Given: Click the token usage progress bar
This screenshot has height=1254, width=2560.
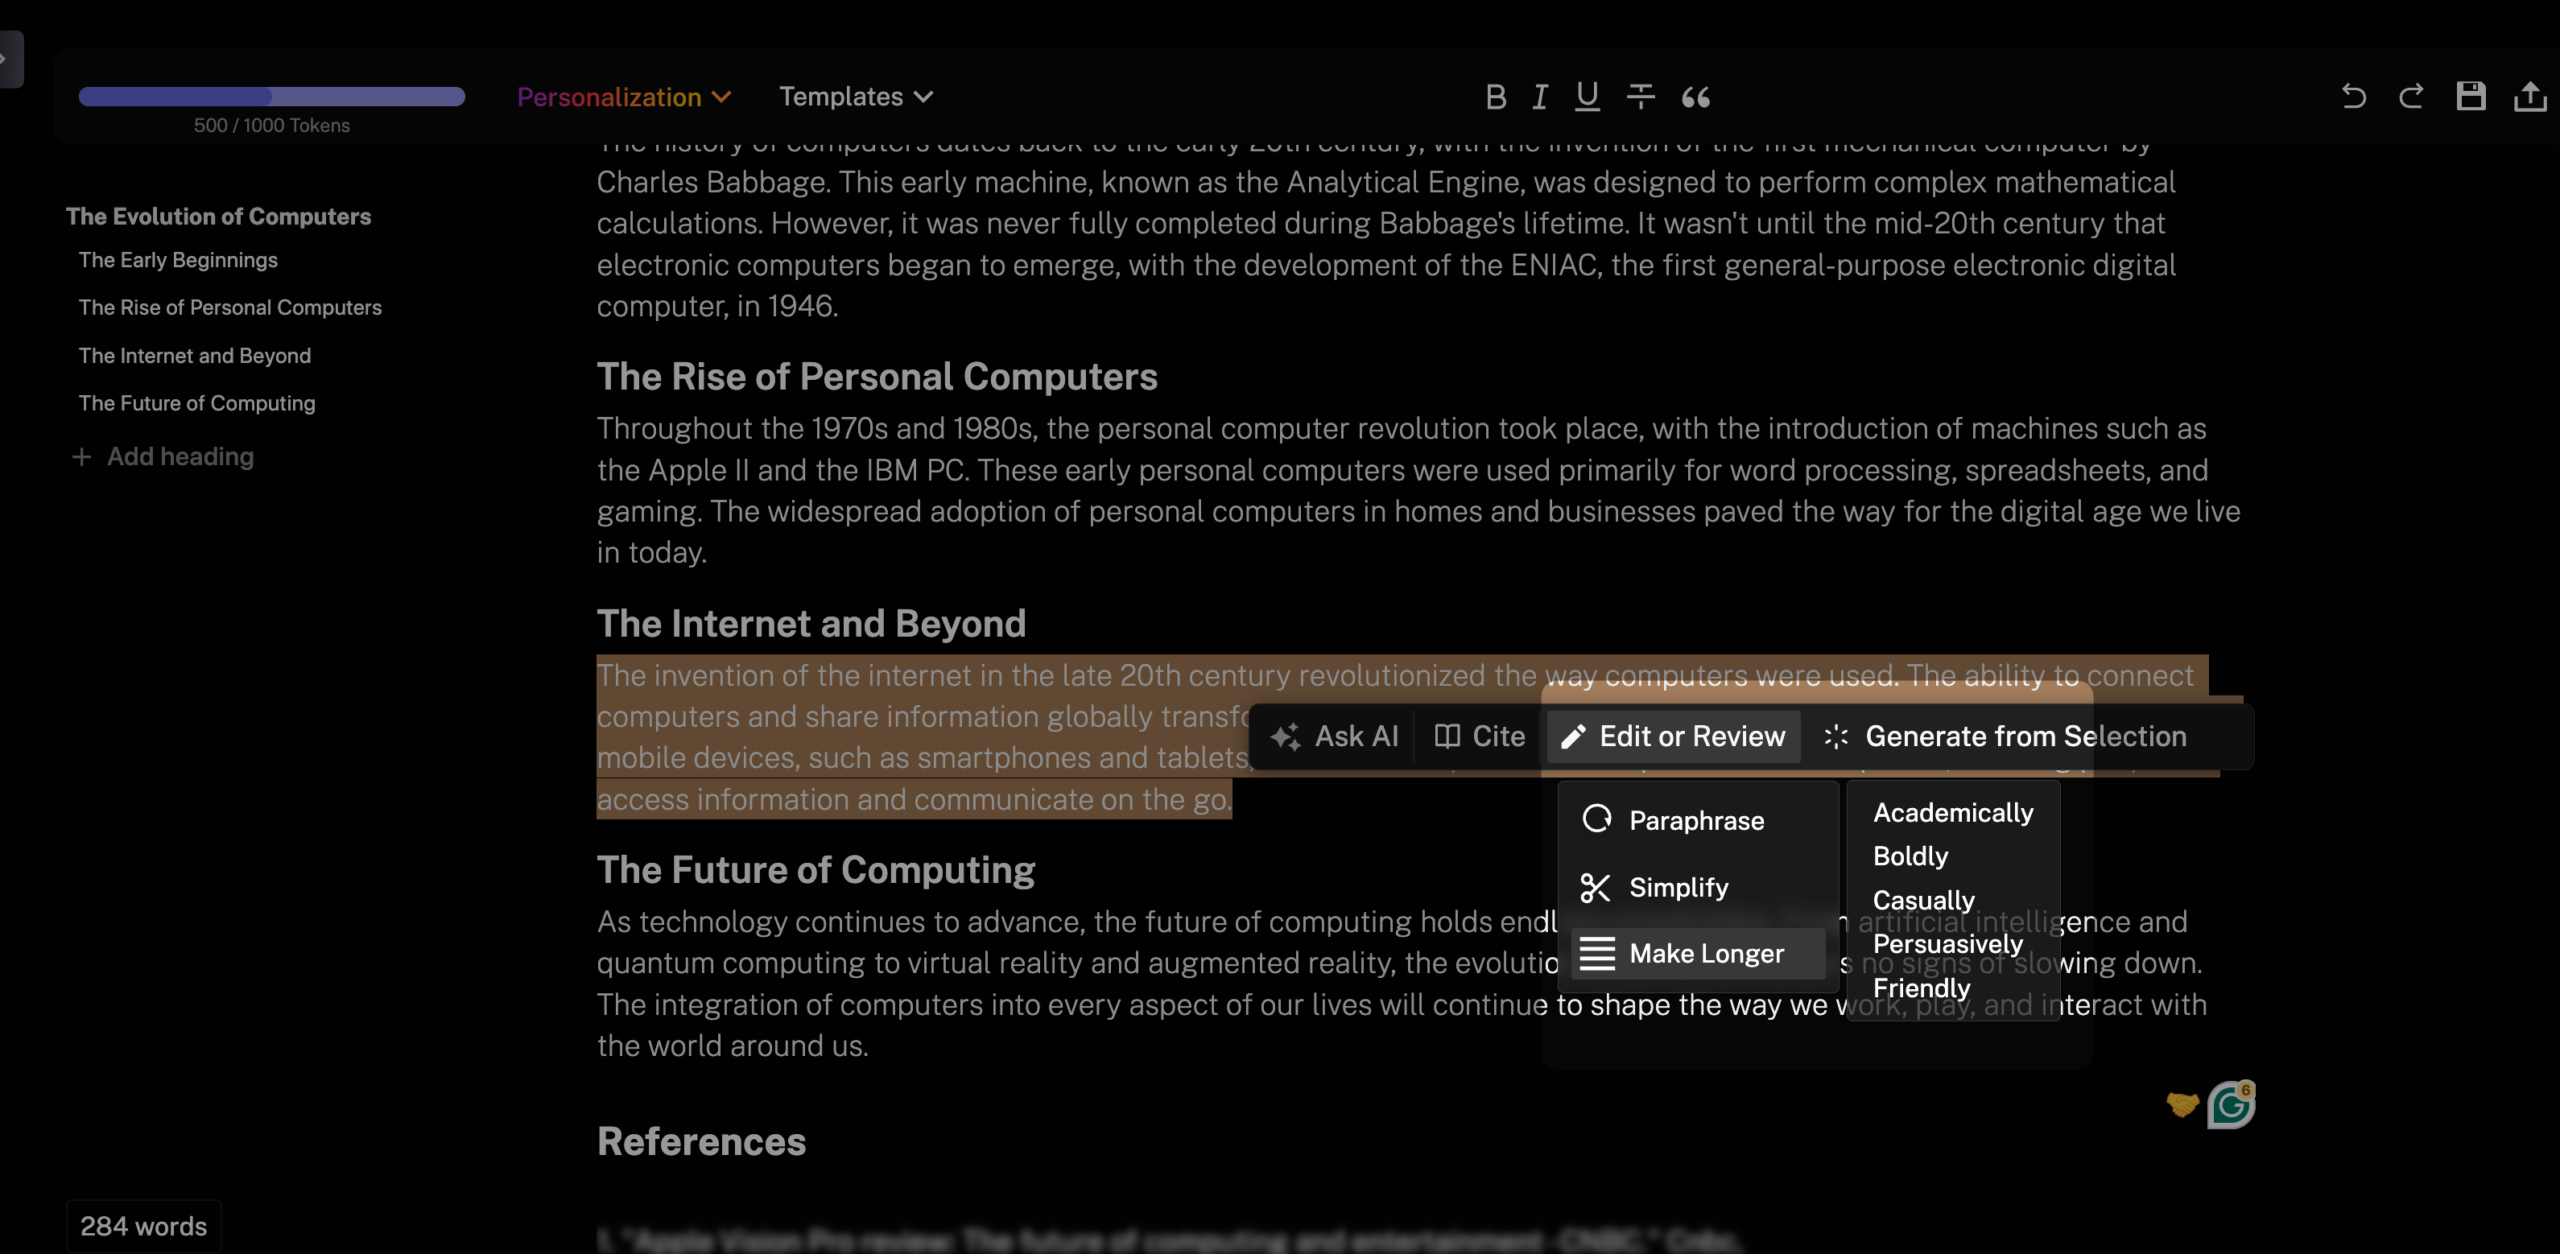Looking at the screenshot, I should [x=272, y=97].
